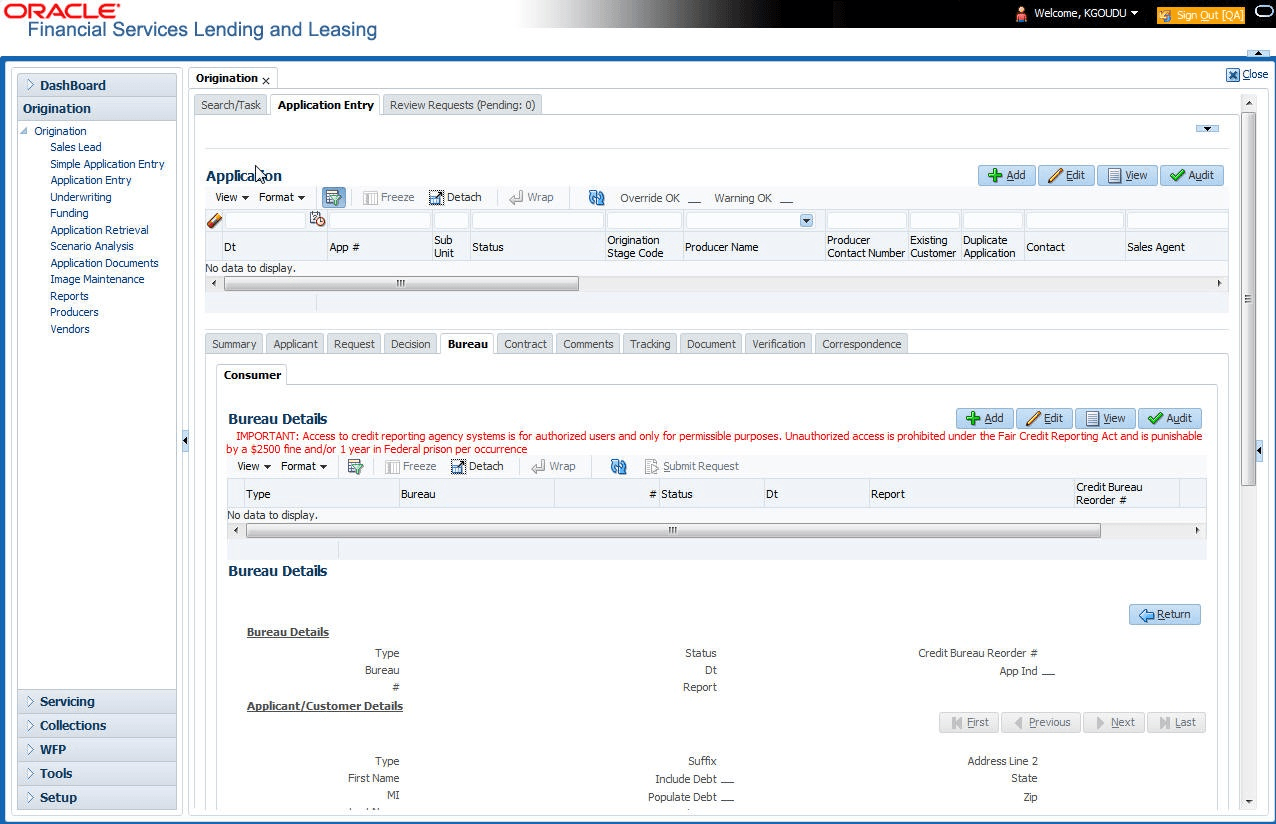Open the Search/Task tab
Viewport: 1276px width, 824px height.
pos(231,104)
